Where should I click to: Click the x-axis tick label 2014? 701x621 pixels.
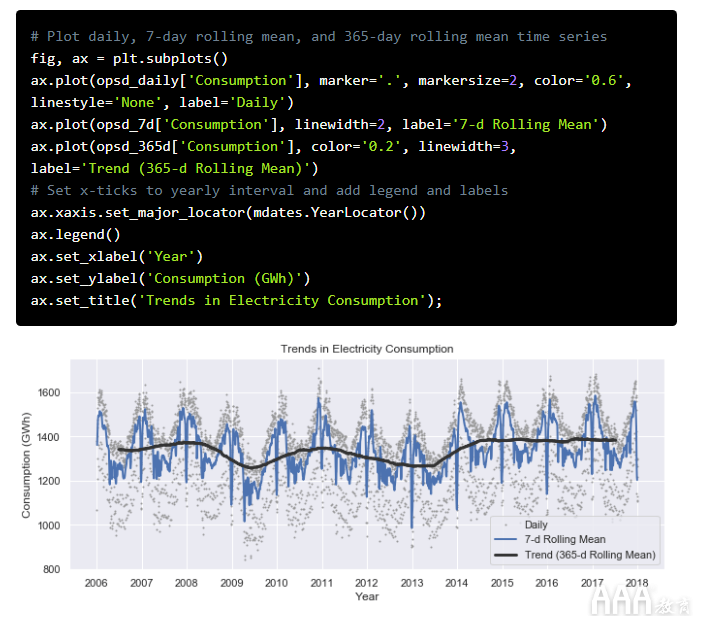click(456, 583)
